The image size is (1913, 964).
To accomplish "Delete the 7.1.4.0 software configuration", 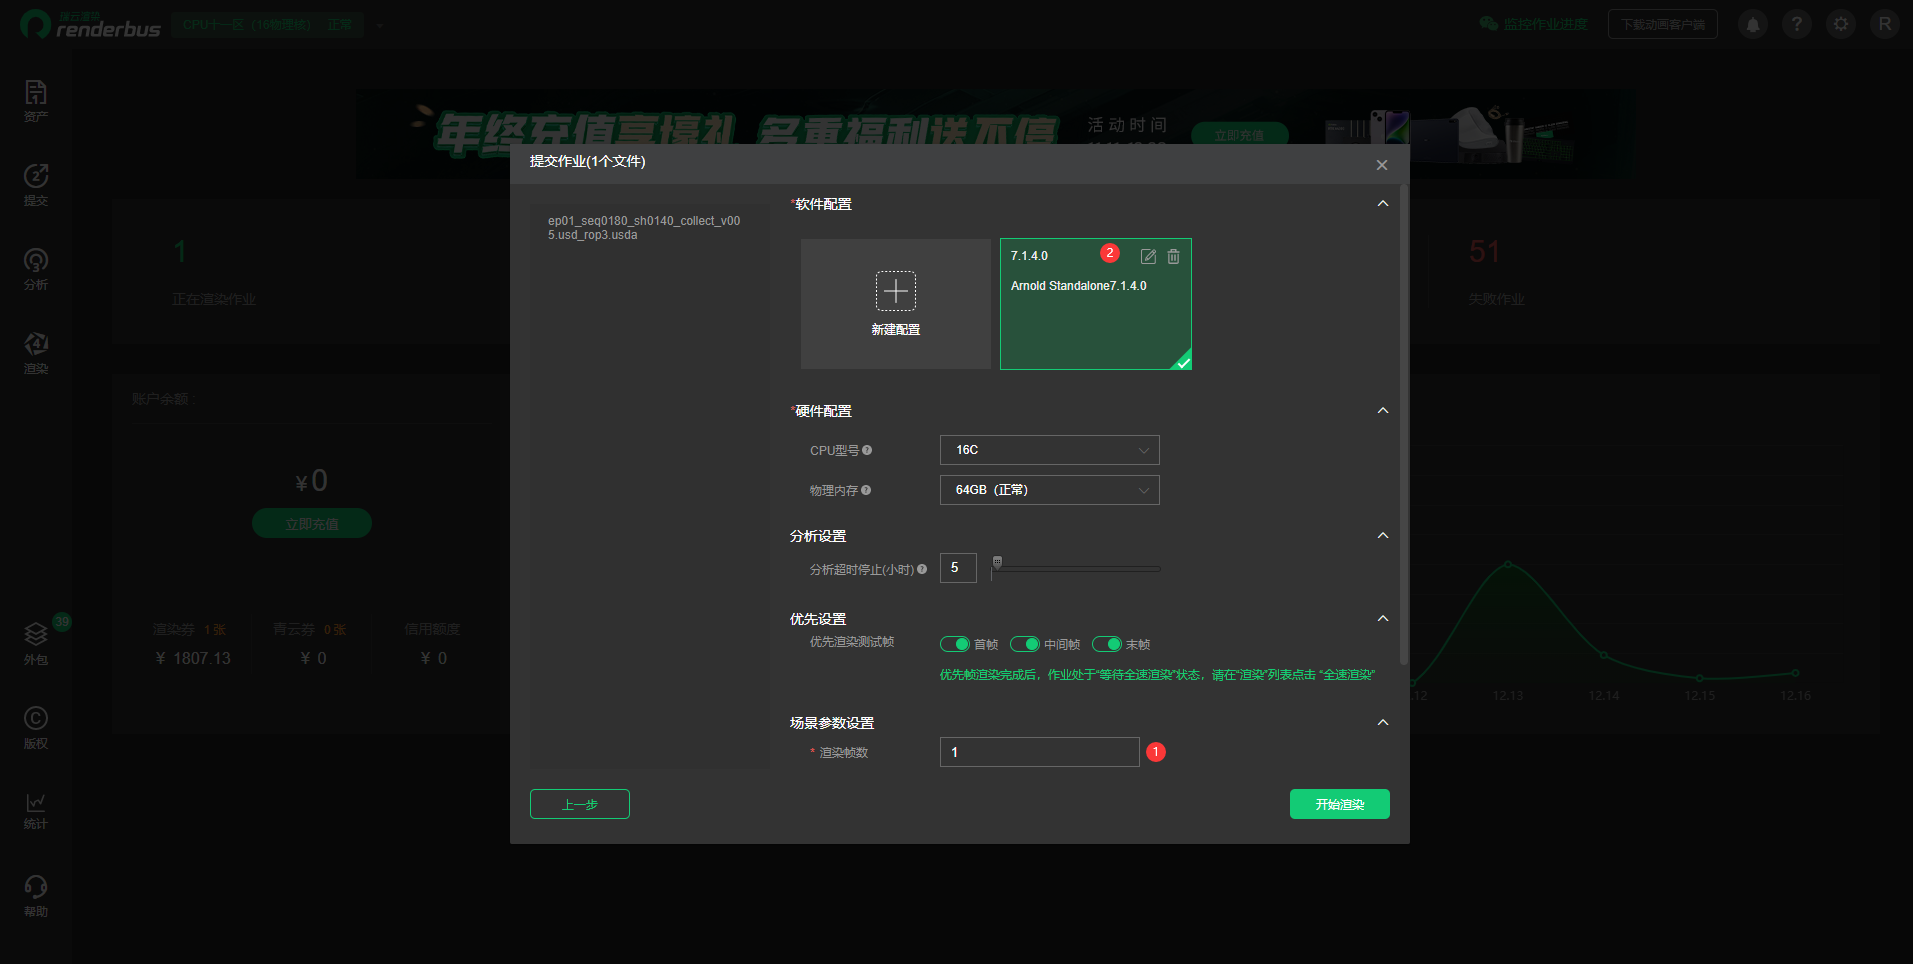I will tap(1173, 257).
